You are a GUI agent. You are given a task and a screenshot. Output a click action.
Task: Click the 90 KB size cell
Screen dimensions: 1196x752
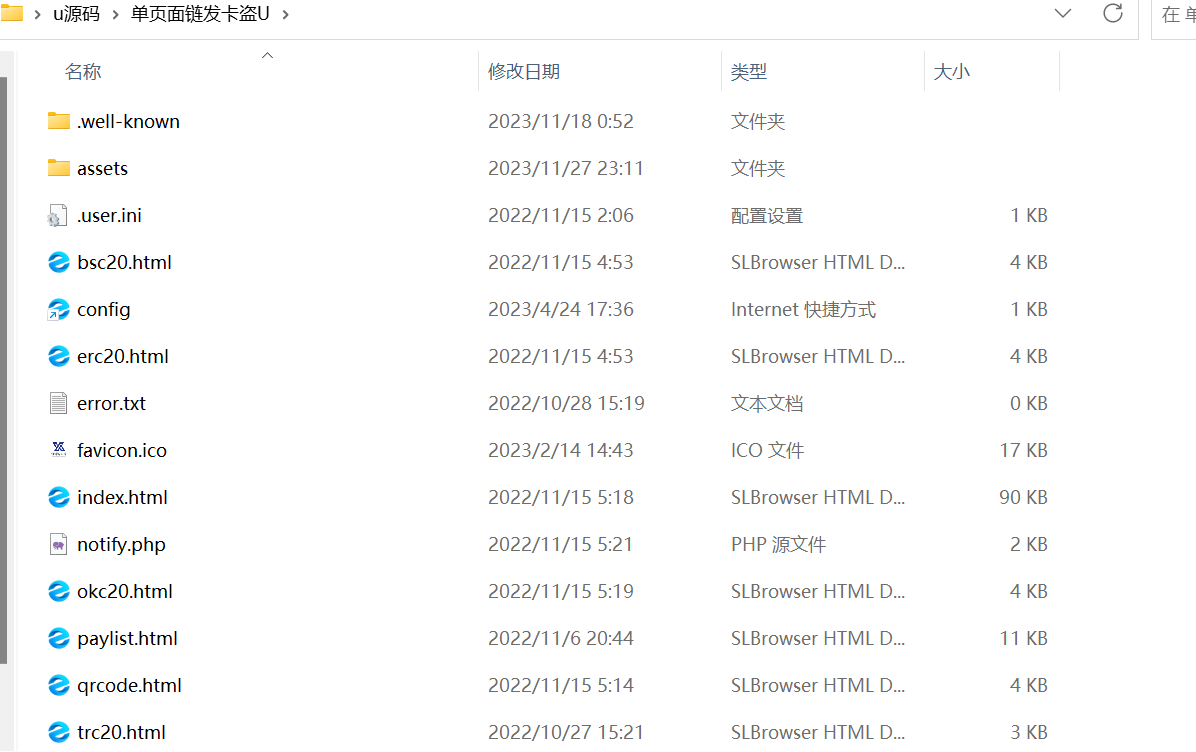tap(1023, 497)
